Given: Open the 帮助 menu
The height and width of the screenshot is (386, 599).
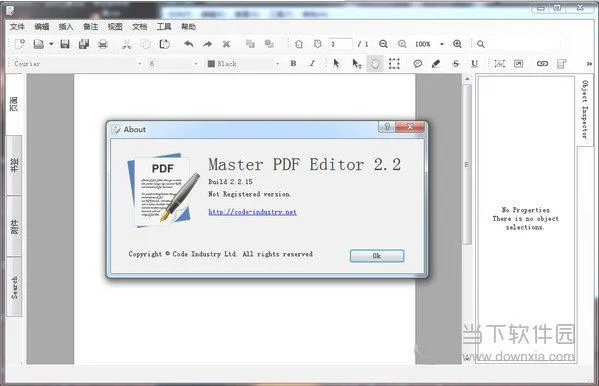Looking at the screenshot, I should (188, 26).
